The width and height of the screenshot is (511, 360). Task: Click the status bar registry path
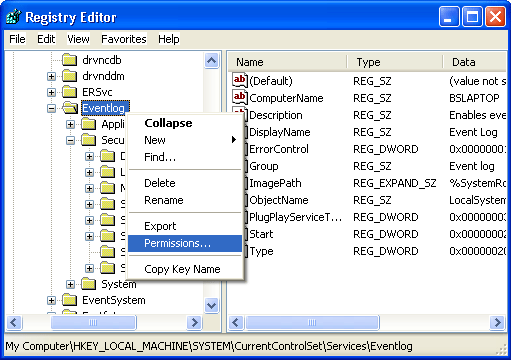point(209,346)
